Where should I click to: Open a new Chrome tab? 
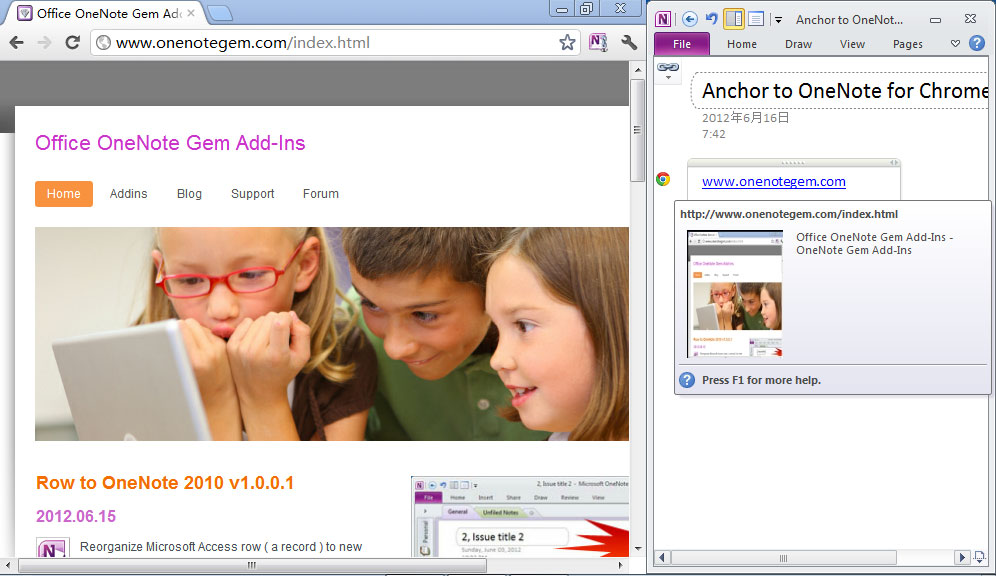220,13
